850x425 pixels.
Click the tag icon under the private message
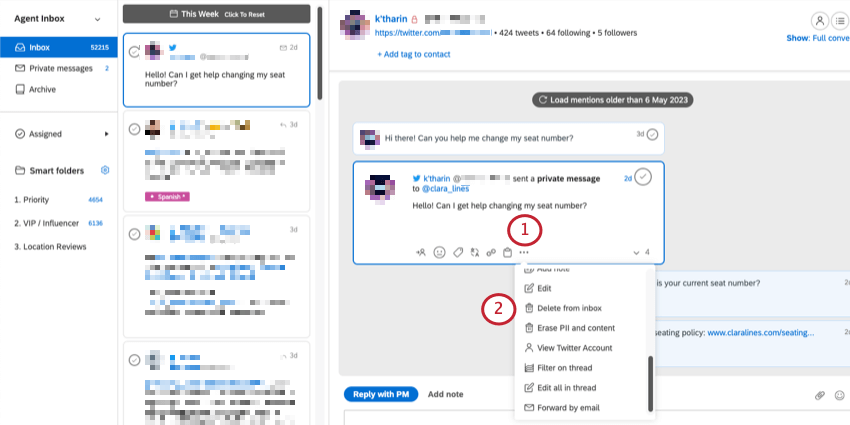[x=458, y=252]
